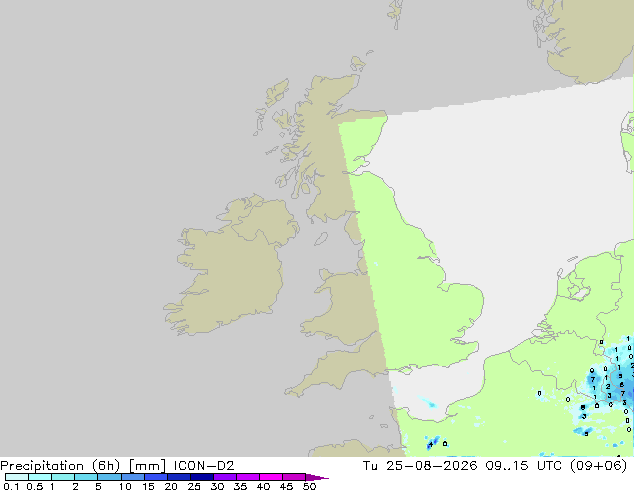The height and width of the screenshot is (490, 634).
Task: Click the '0.5' legend scale label
Action: click(34, 486)
